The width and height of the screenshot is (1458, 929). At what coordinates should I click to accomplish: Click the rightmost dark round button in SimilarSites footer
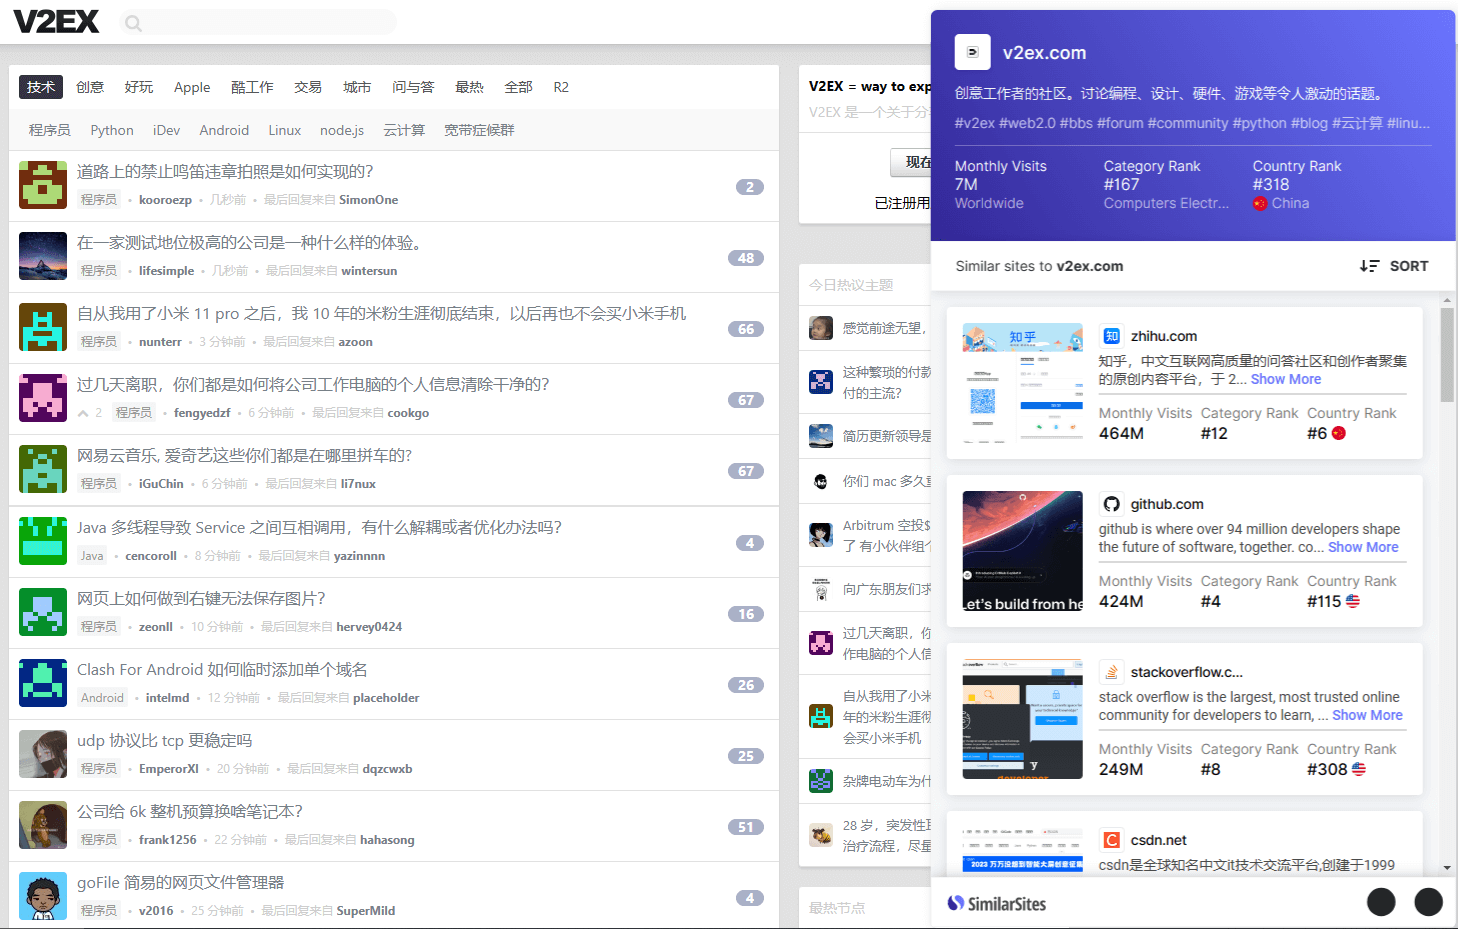(1428, 902)
